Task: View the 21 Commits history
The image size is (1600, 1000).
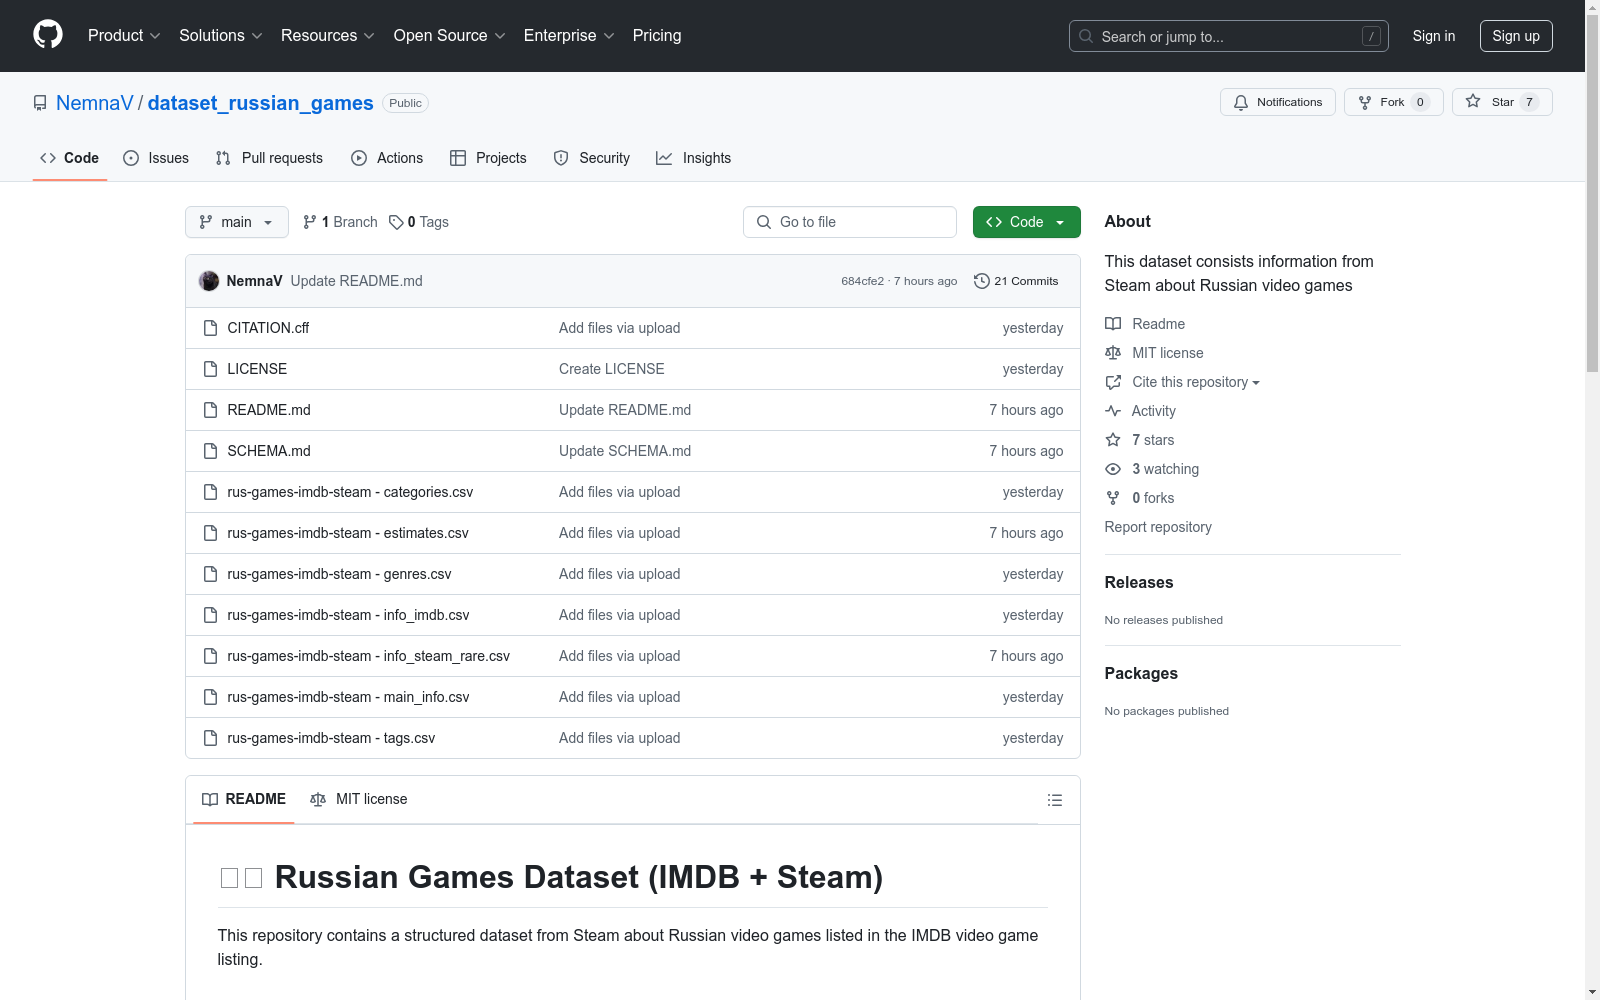Action: click(x=1016, y=281)
